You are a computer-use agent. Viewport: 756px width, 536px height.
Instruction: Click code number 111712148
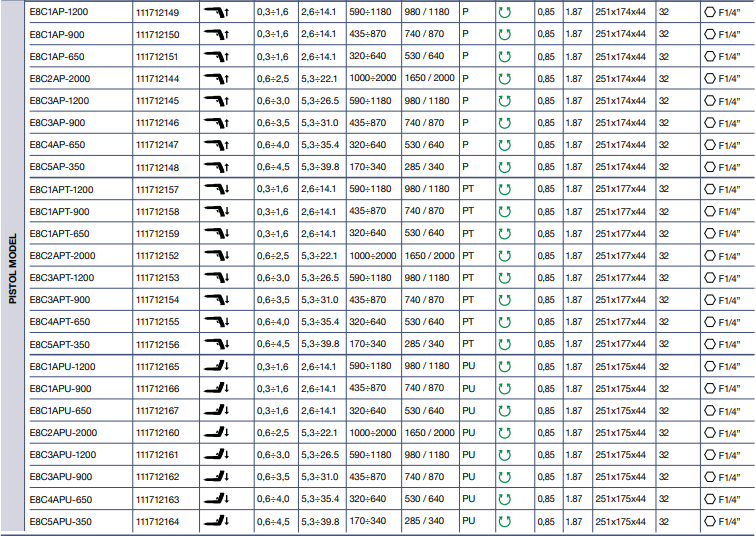tap(157, 167)
